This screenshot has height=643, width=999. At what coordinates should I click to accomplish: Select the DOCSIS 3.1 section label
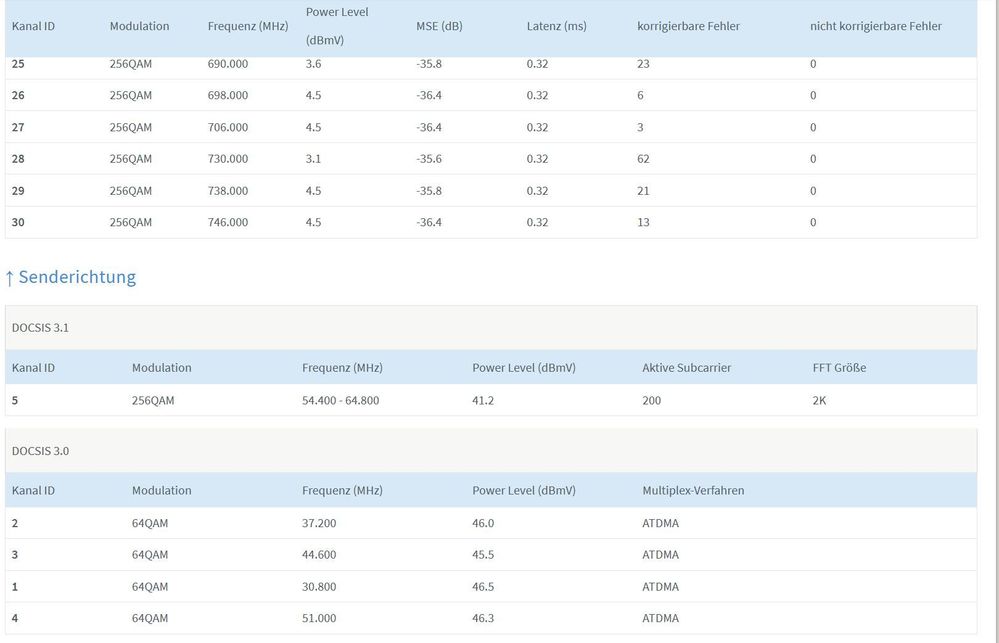(40, 328)
